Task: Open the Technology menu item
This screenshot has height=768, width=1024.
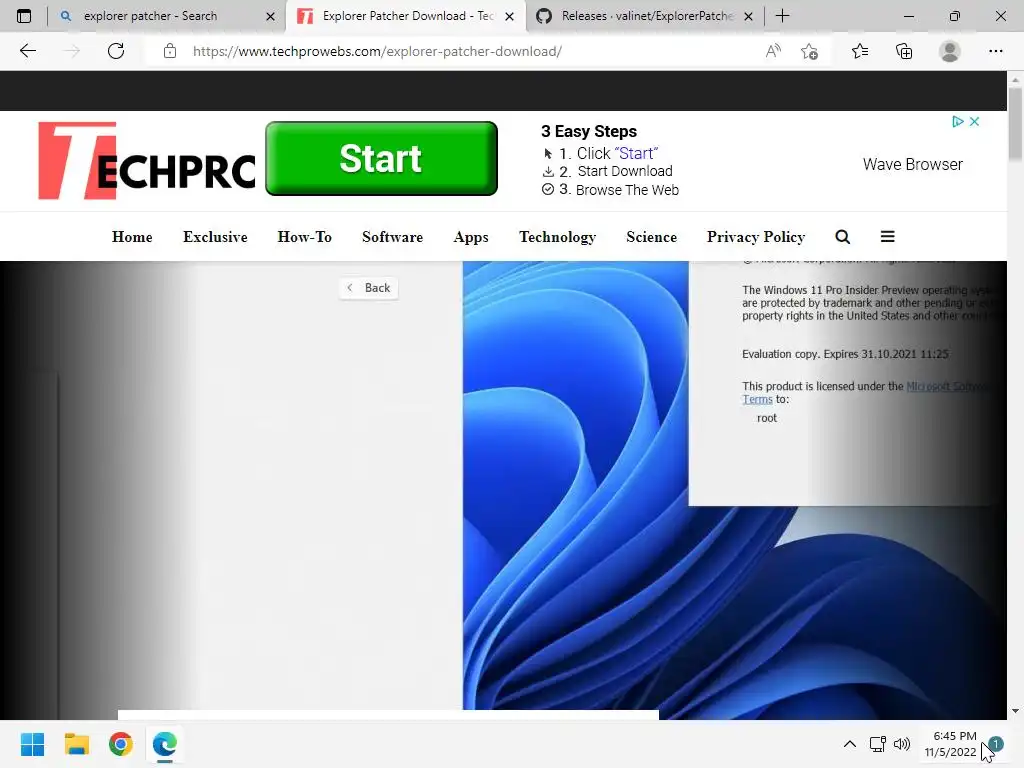Action: (x=557, y=237)
